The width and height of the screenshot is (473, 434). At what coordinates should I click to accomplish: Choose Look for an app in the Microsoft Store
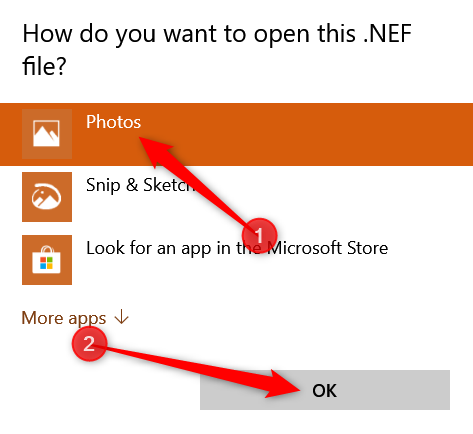237,248
